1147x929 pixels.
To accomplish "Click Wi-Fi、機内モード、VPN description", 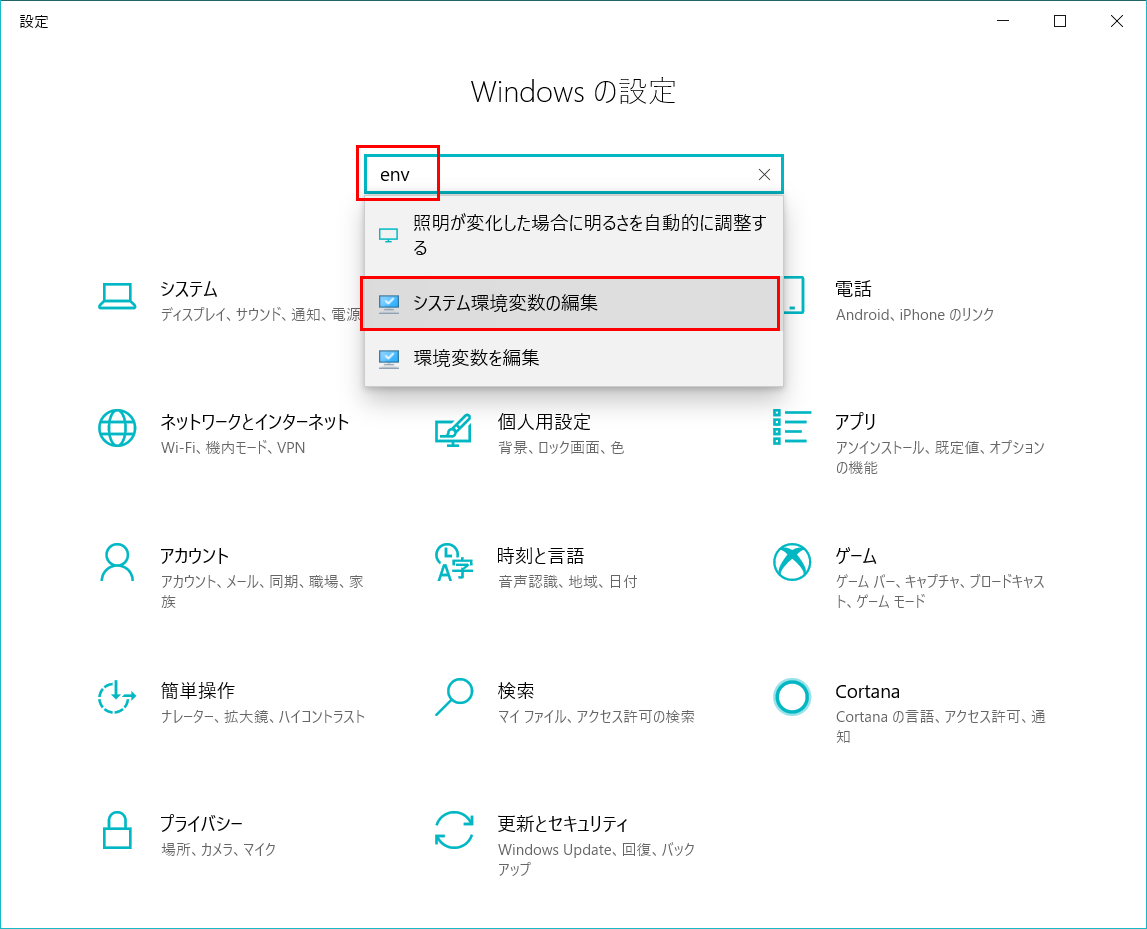I will tap(233, 448).
